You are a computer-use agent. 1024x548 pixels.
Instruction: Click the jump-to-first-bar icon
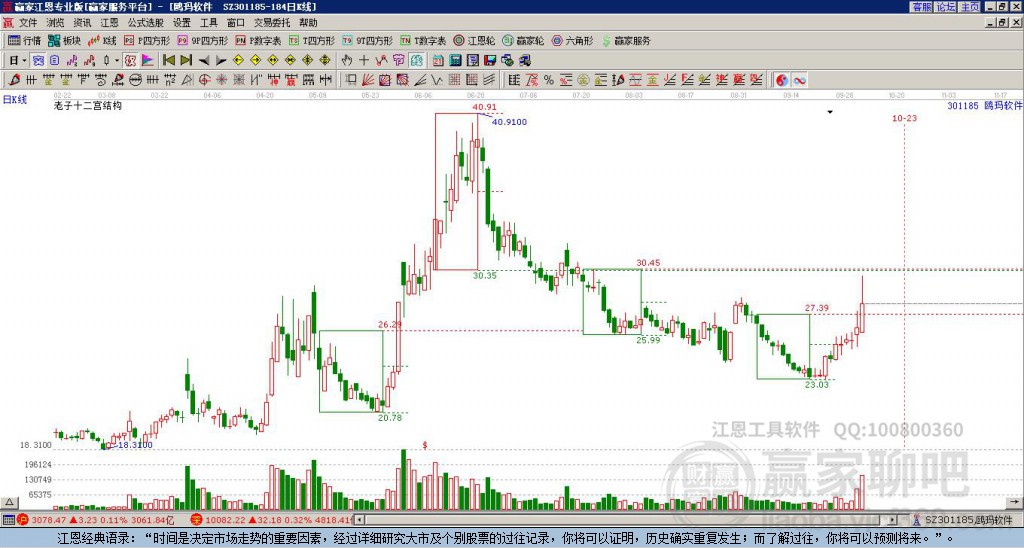168,61
